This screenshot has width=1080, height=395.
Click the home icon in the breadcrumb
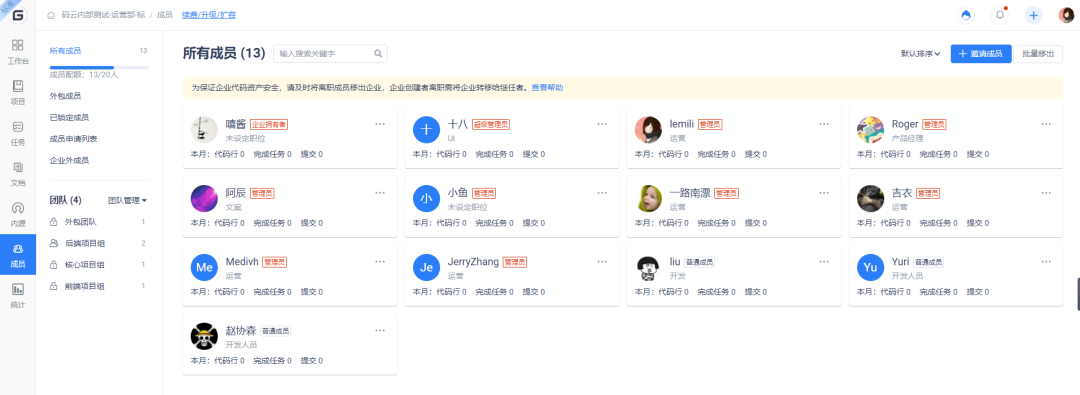point(52,14)
